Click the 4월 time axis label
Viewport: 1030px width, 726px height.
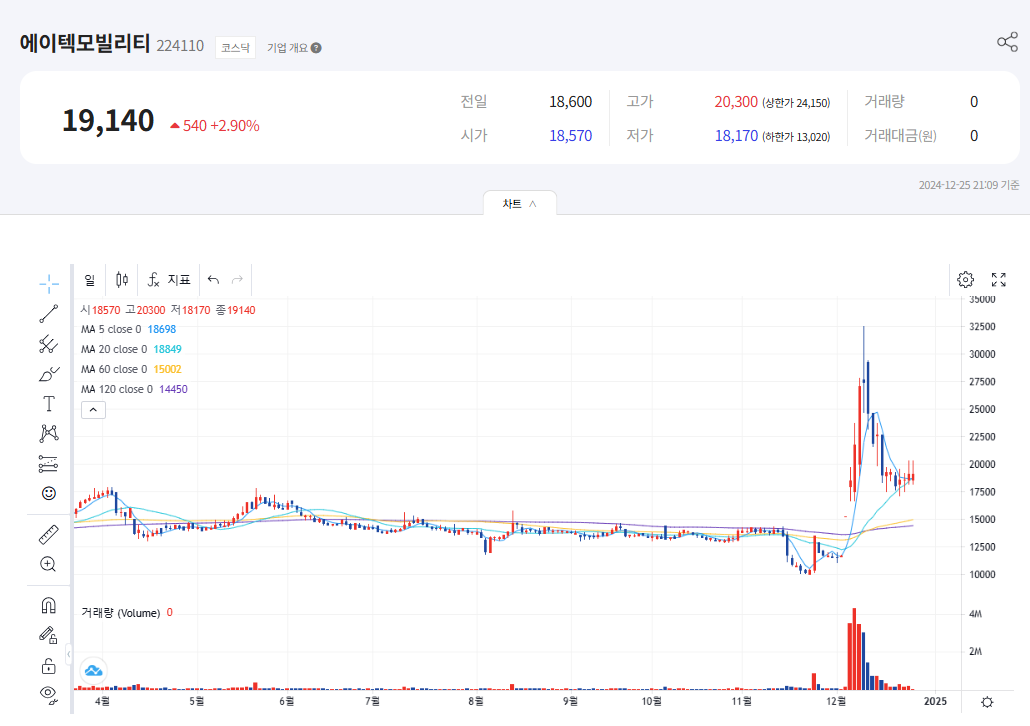(102, 702)
